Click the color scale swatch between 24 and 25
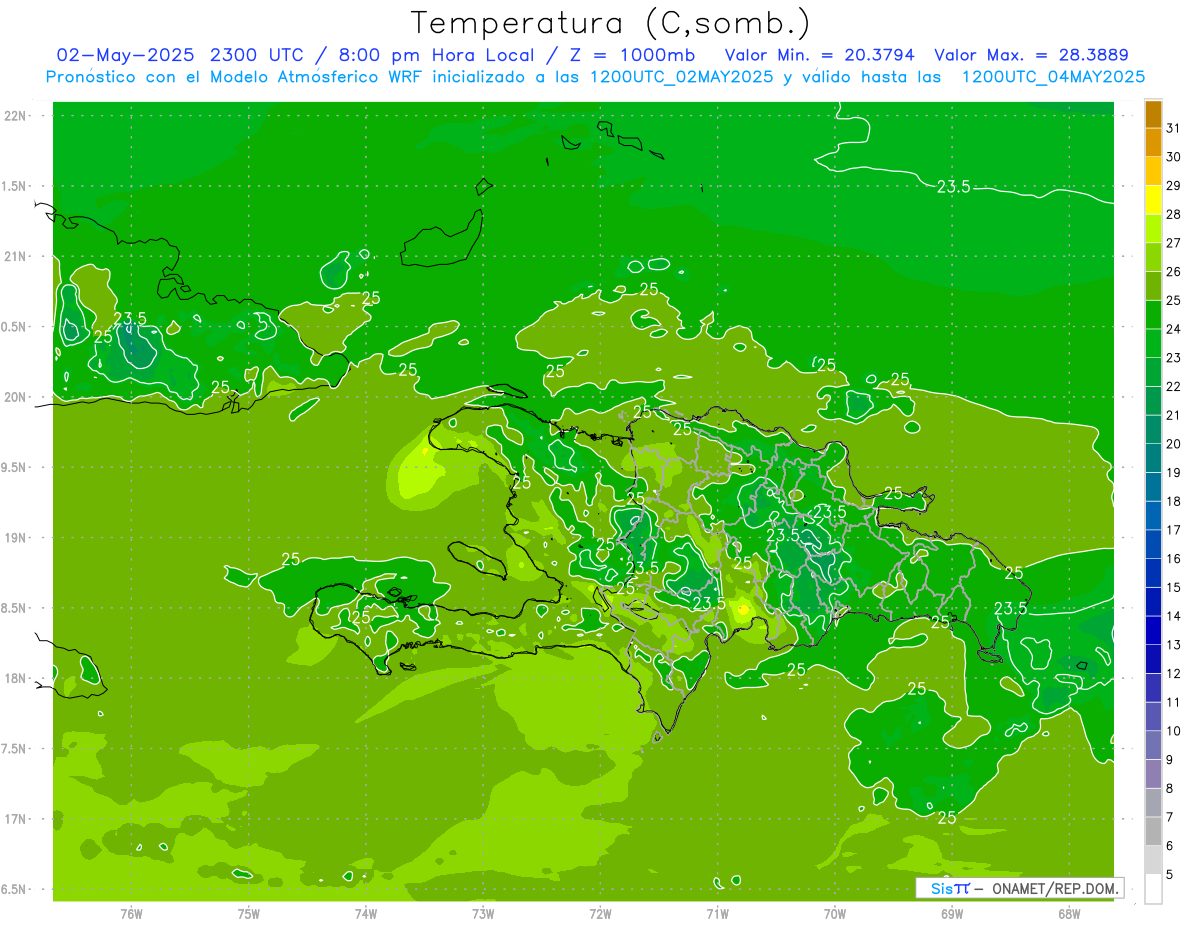This screenshot has height=927, width=1200. click(x=1153, y=315)
